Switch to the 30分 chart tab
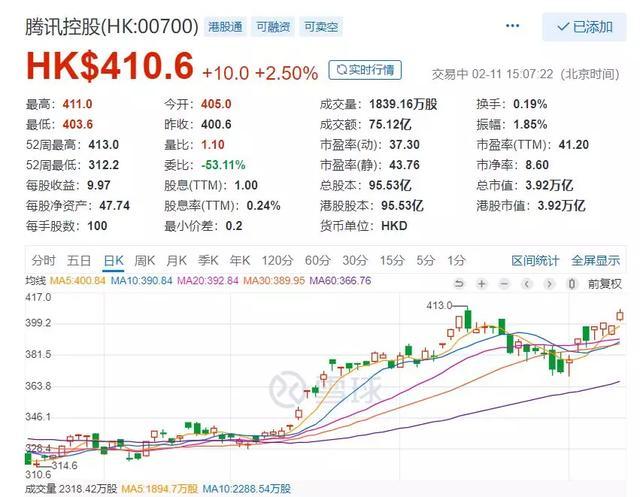Screen dimensions: 640x497 tap(355, 260)
